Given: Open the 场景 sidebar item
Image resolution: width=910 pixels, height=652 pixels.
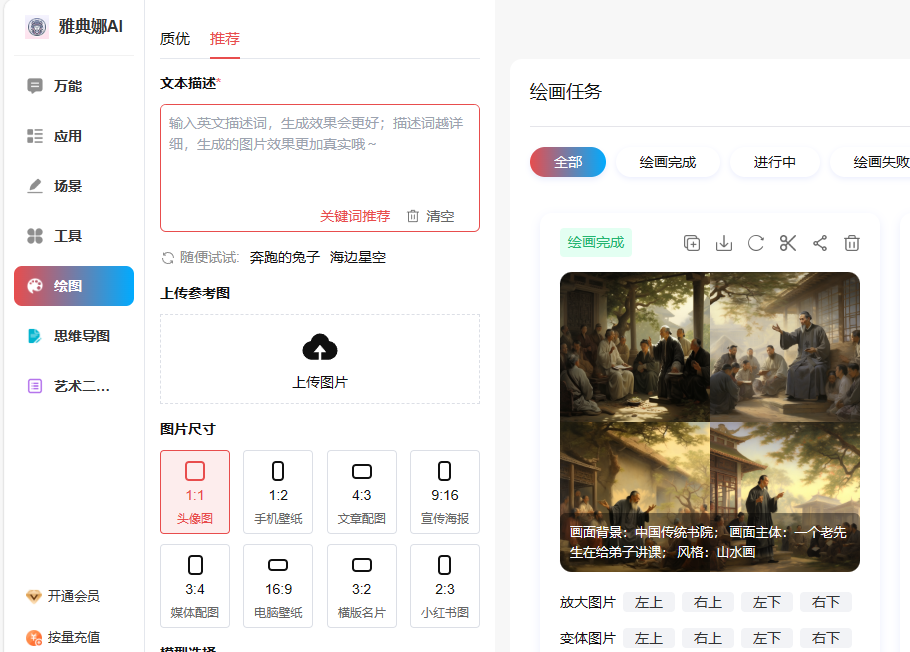Looking at the screenshot, I should click(74, 186).
